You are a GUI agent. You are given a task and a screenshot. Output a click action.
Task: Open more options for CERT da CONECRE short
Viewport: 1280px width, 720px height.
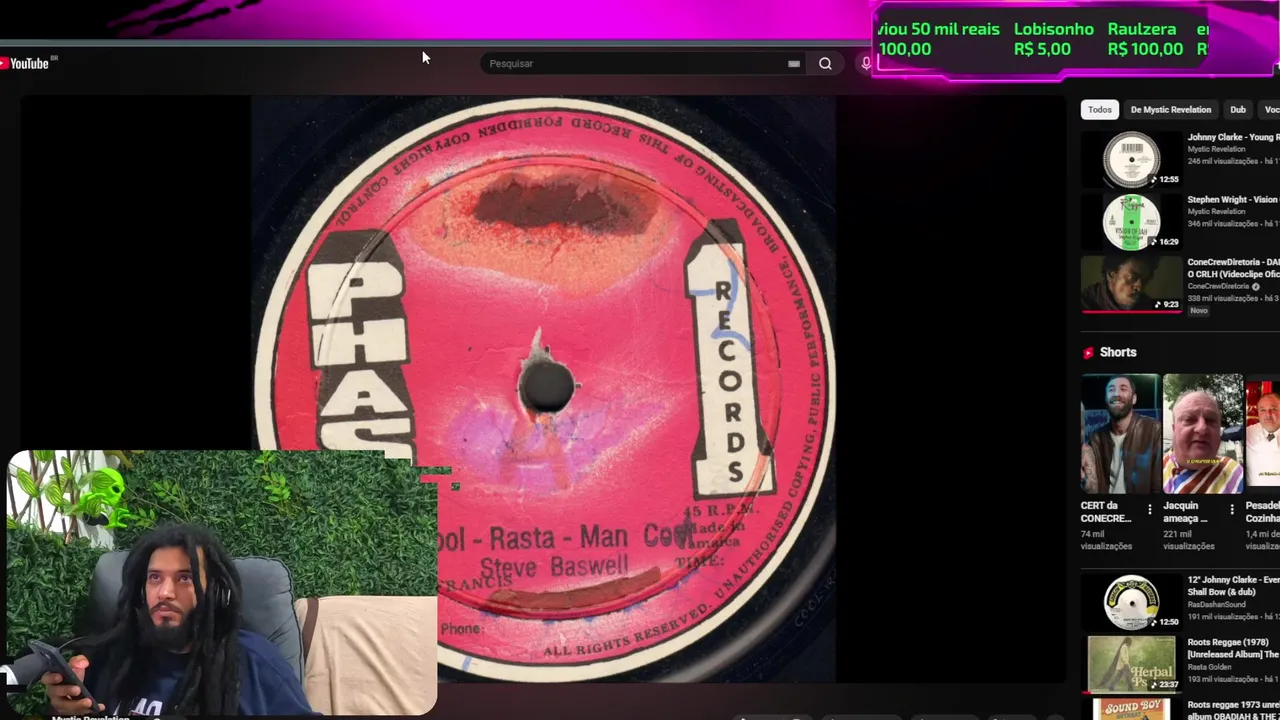tap(1150, 510)
